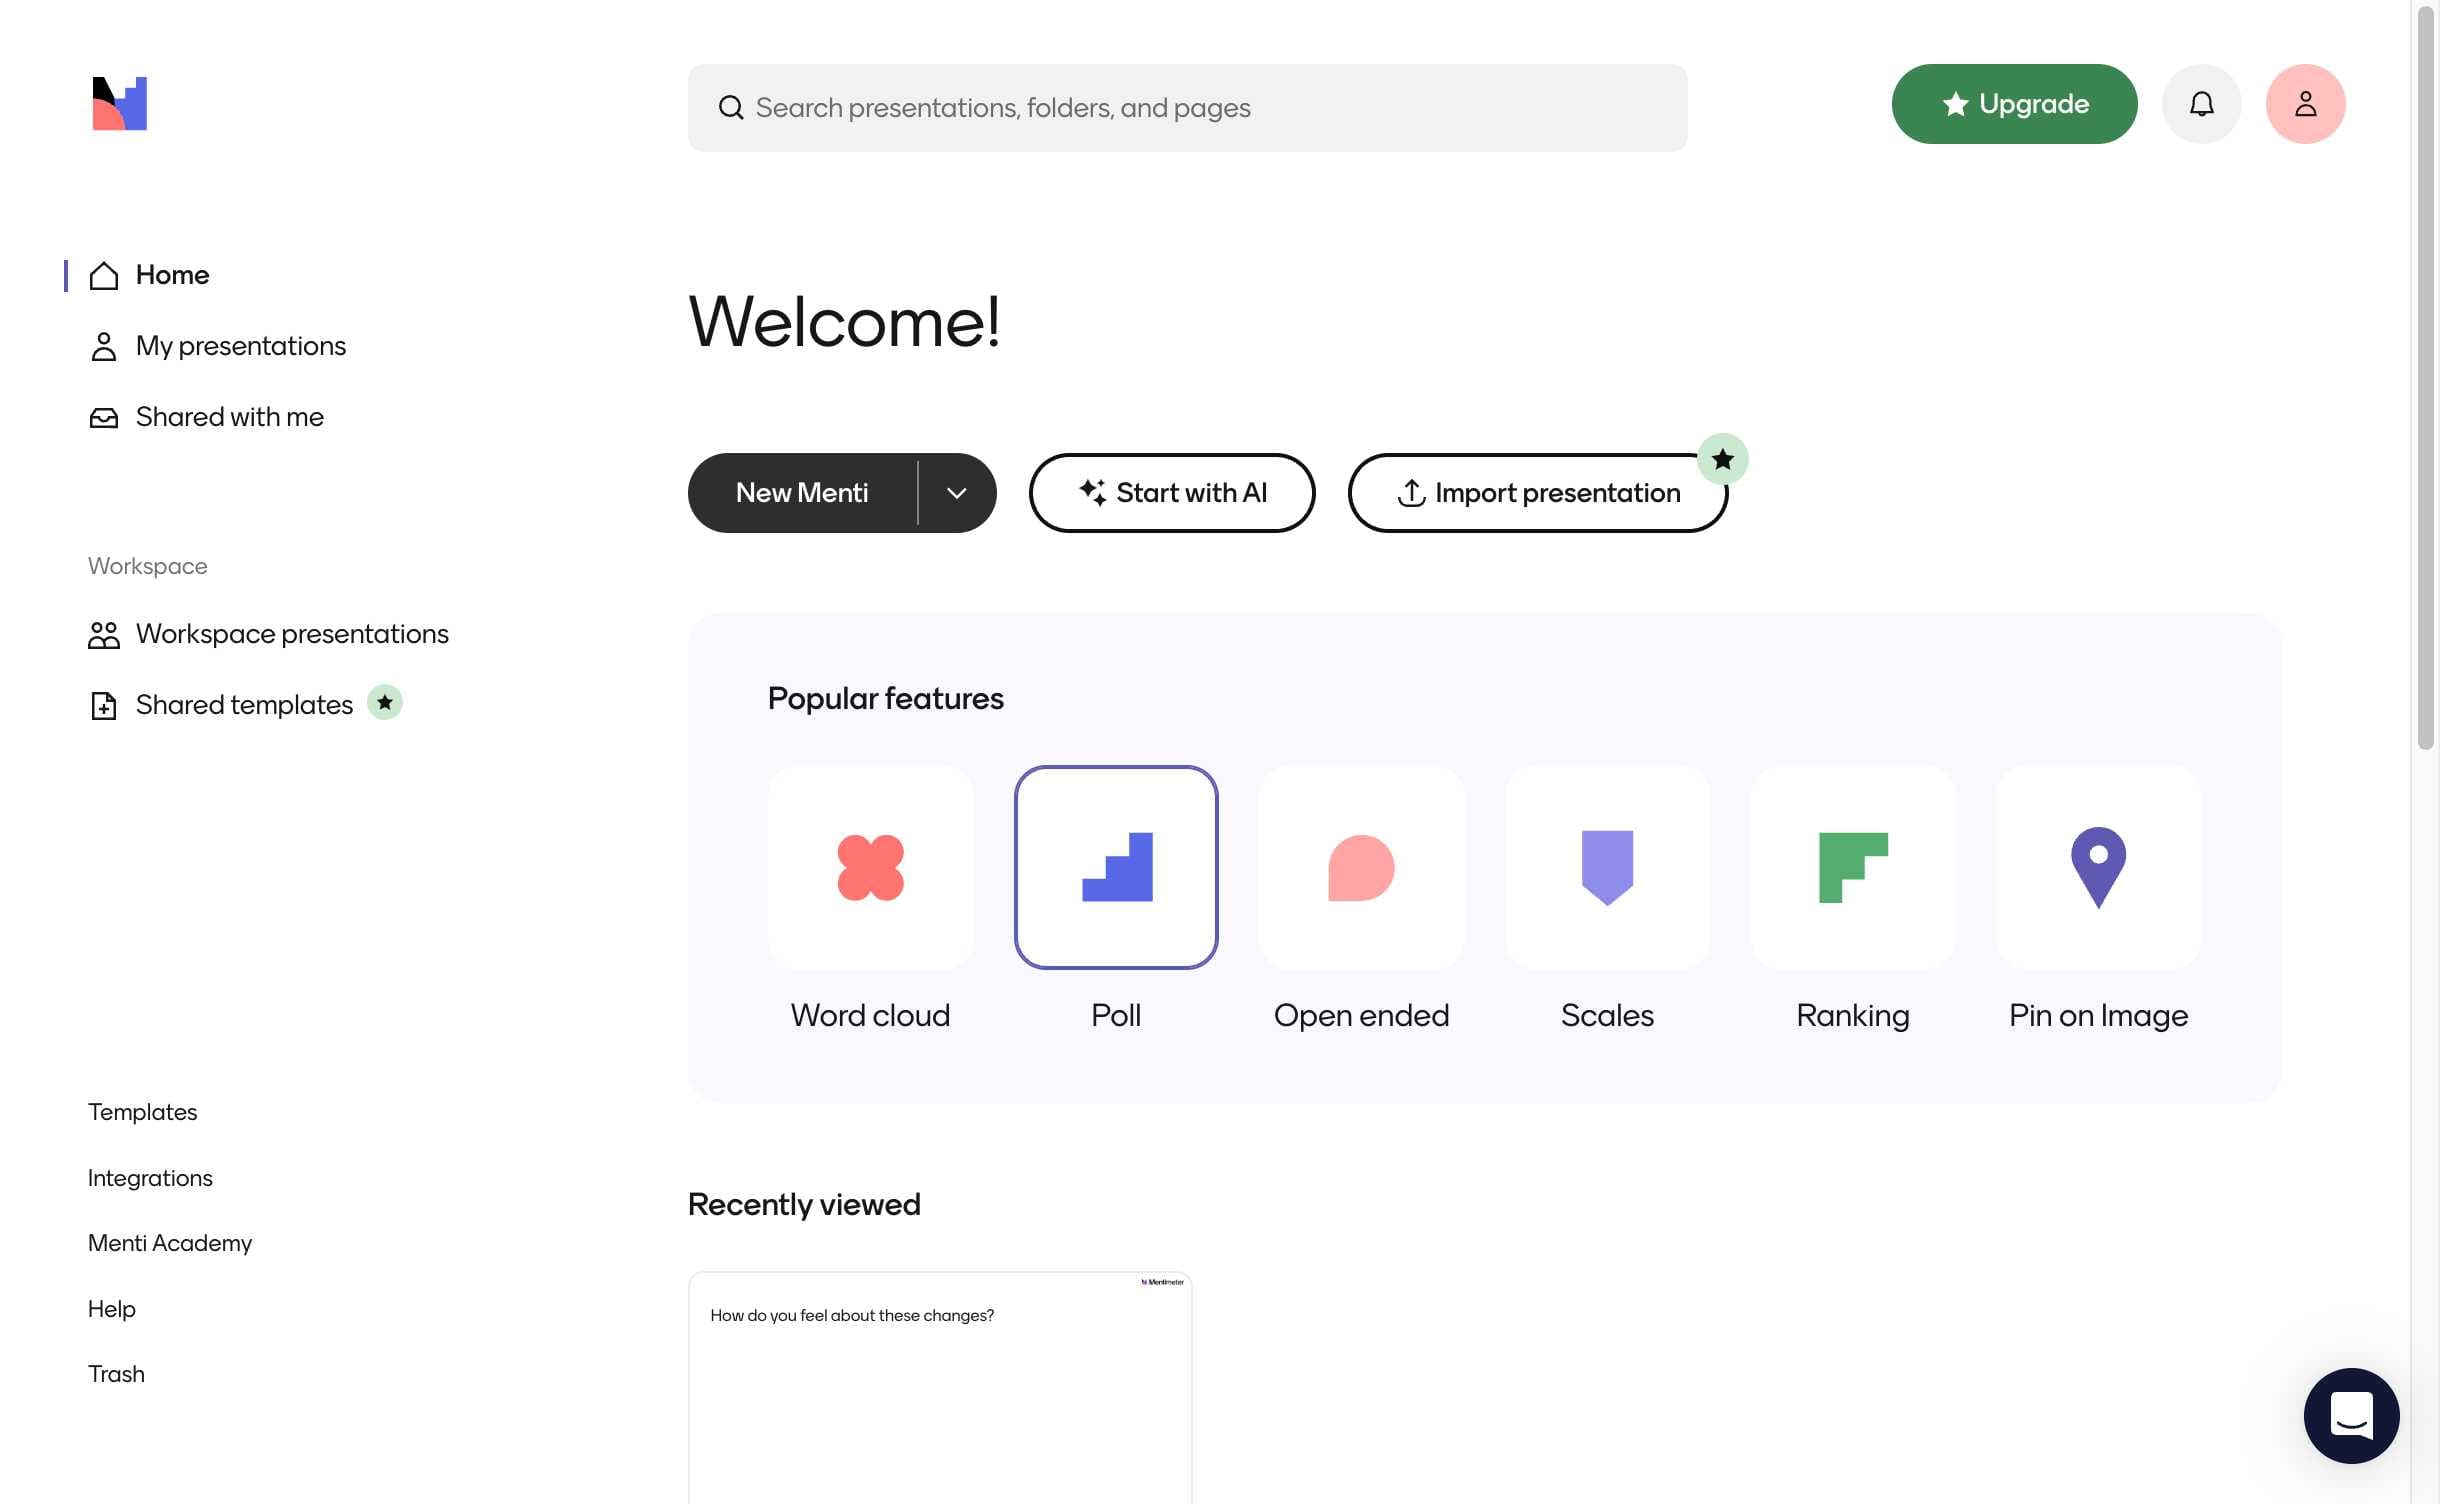Open the user profile avatar
This screenshot has width=2440, height=1504.
click(2305, 104)
